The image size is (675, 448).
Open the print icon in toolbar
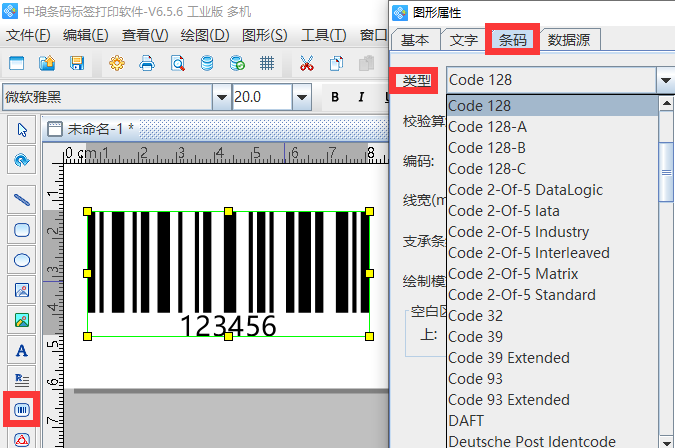147,64
